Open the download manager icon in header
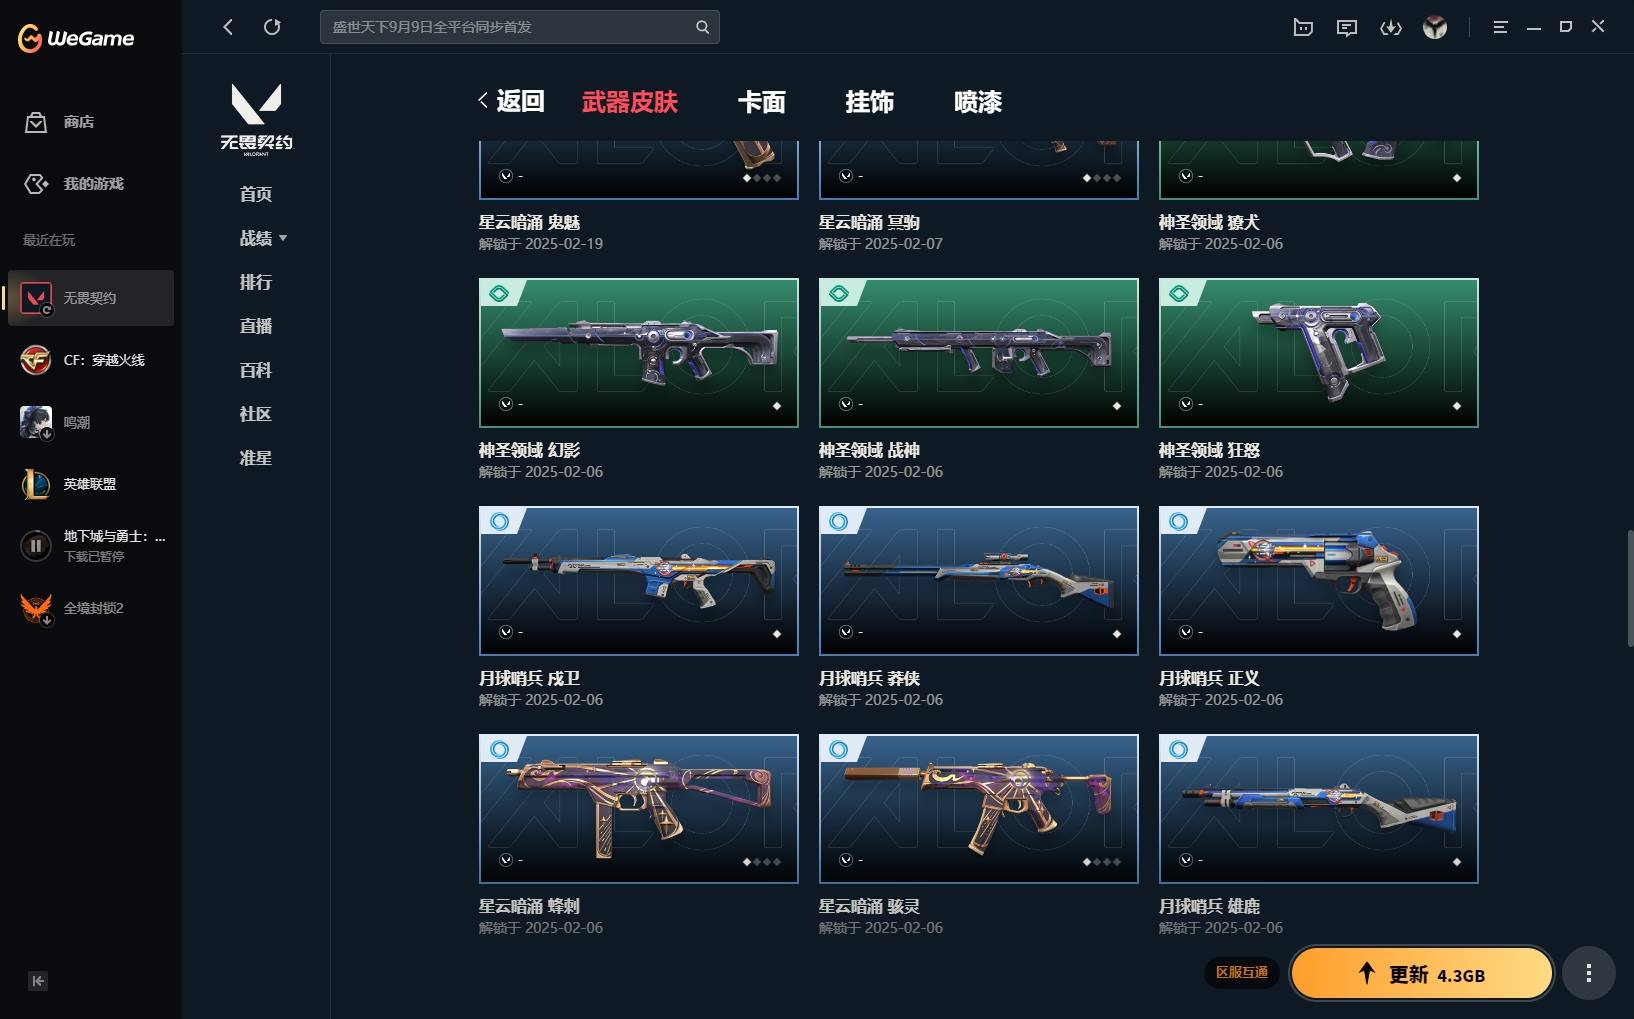The height and width of the screenshot is (1019, 1634). pos(1391,27)
